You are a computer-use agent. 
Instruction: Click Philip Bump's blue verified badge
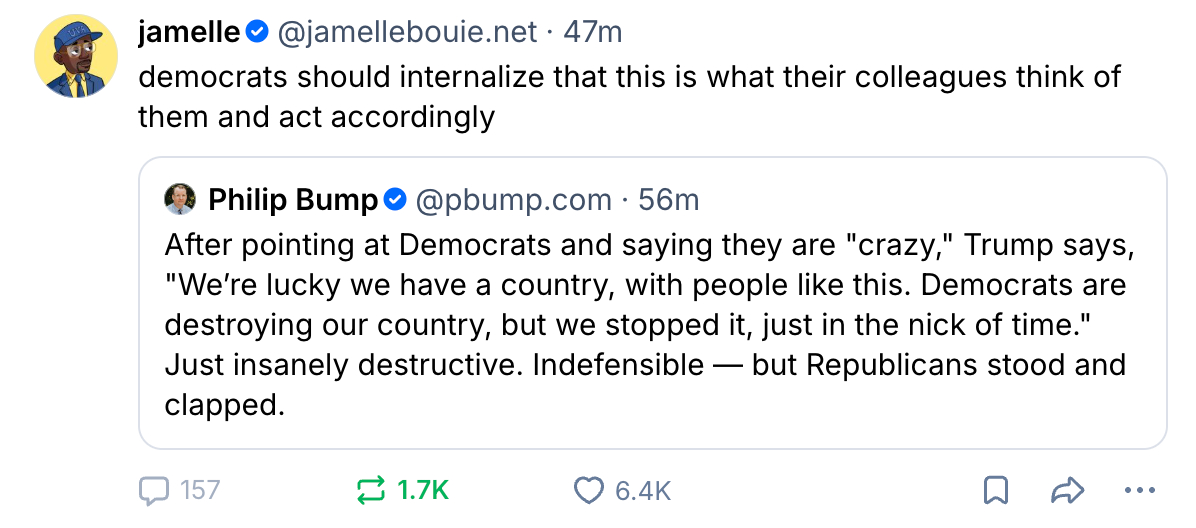click(396, 200)
